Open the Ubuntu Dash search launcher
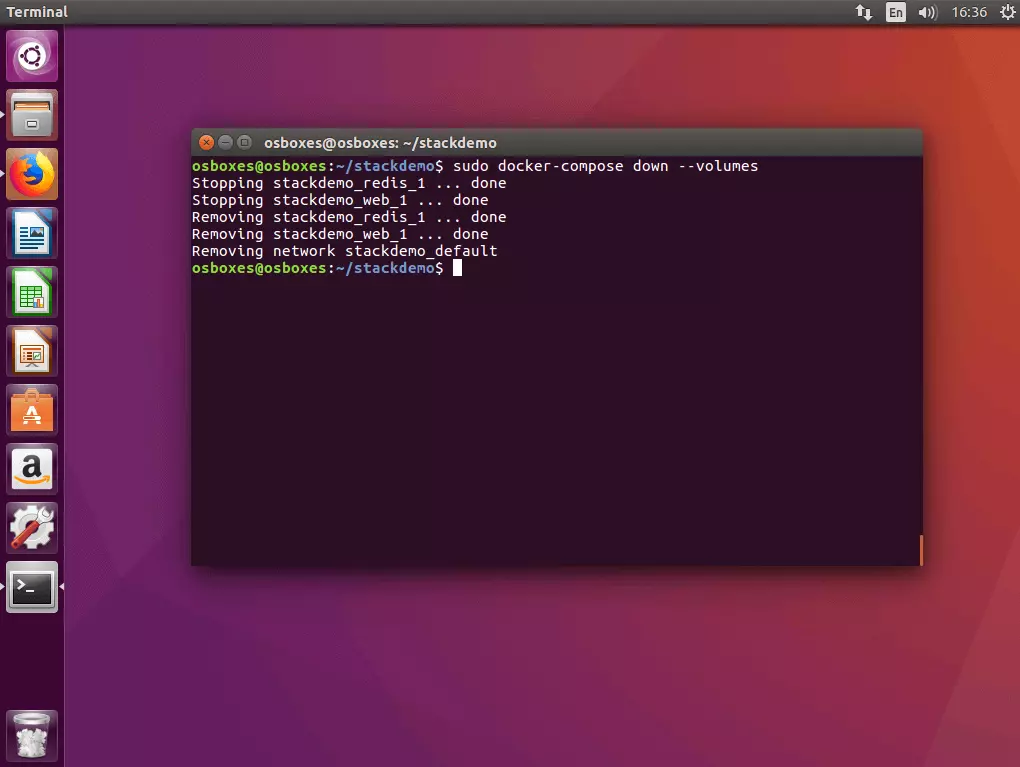The height and width of the screenshot is (767, 1020). point(32,56)
